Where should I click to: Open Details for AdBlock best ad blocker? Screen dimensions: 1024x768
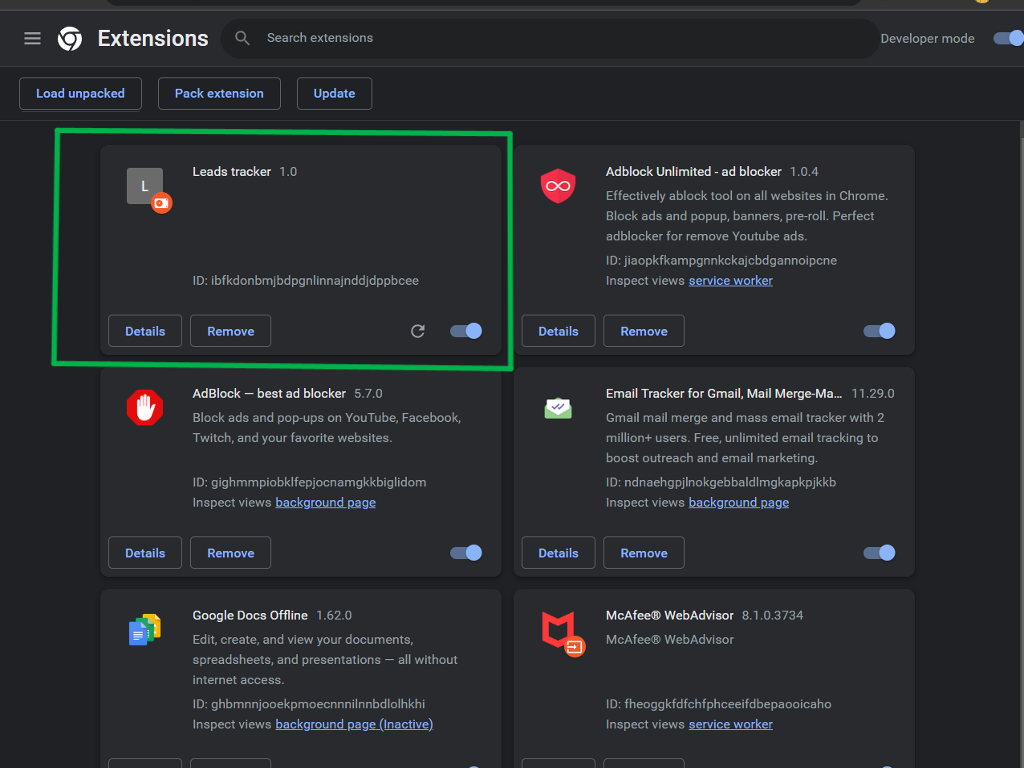click(x=145, y=553)
